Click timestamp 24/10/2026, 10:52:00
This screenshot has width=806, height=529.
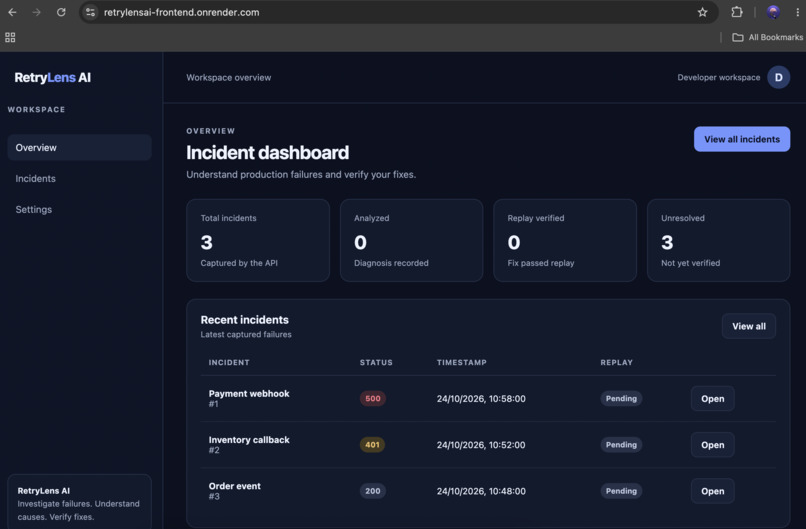click(481, 445)
